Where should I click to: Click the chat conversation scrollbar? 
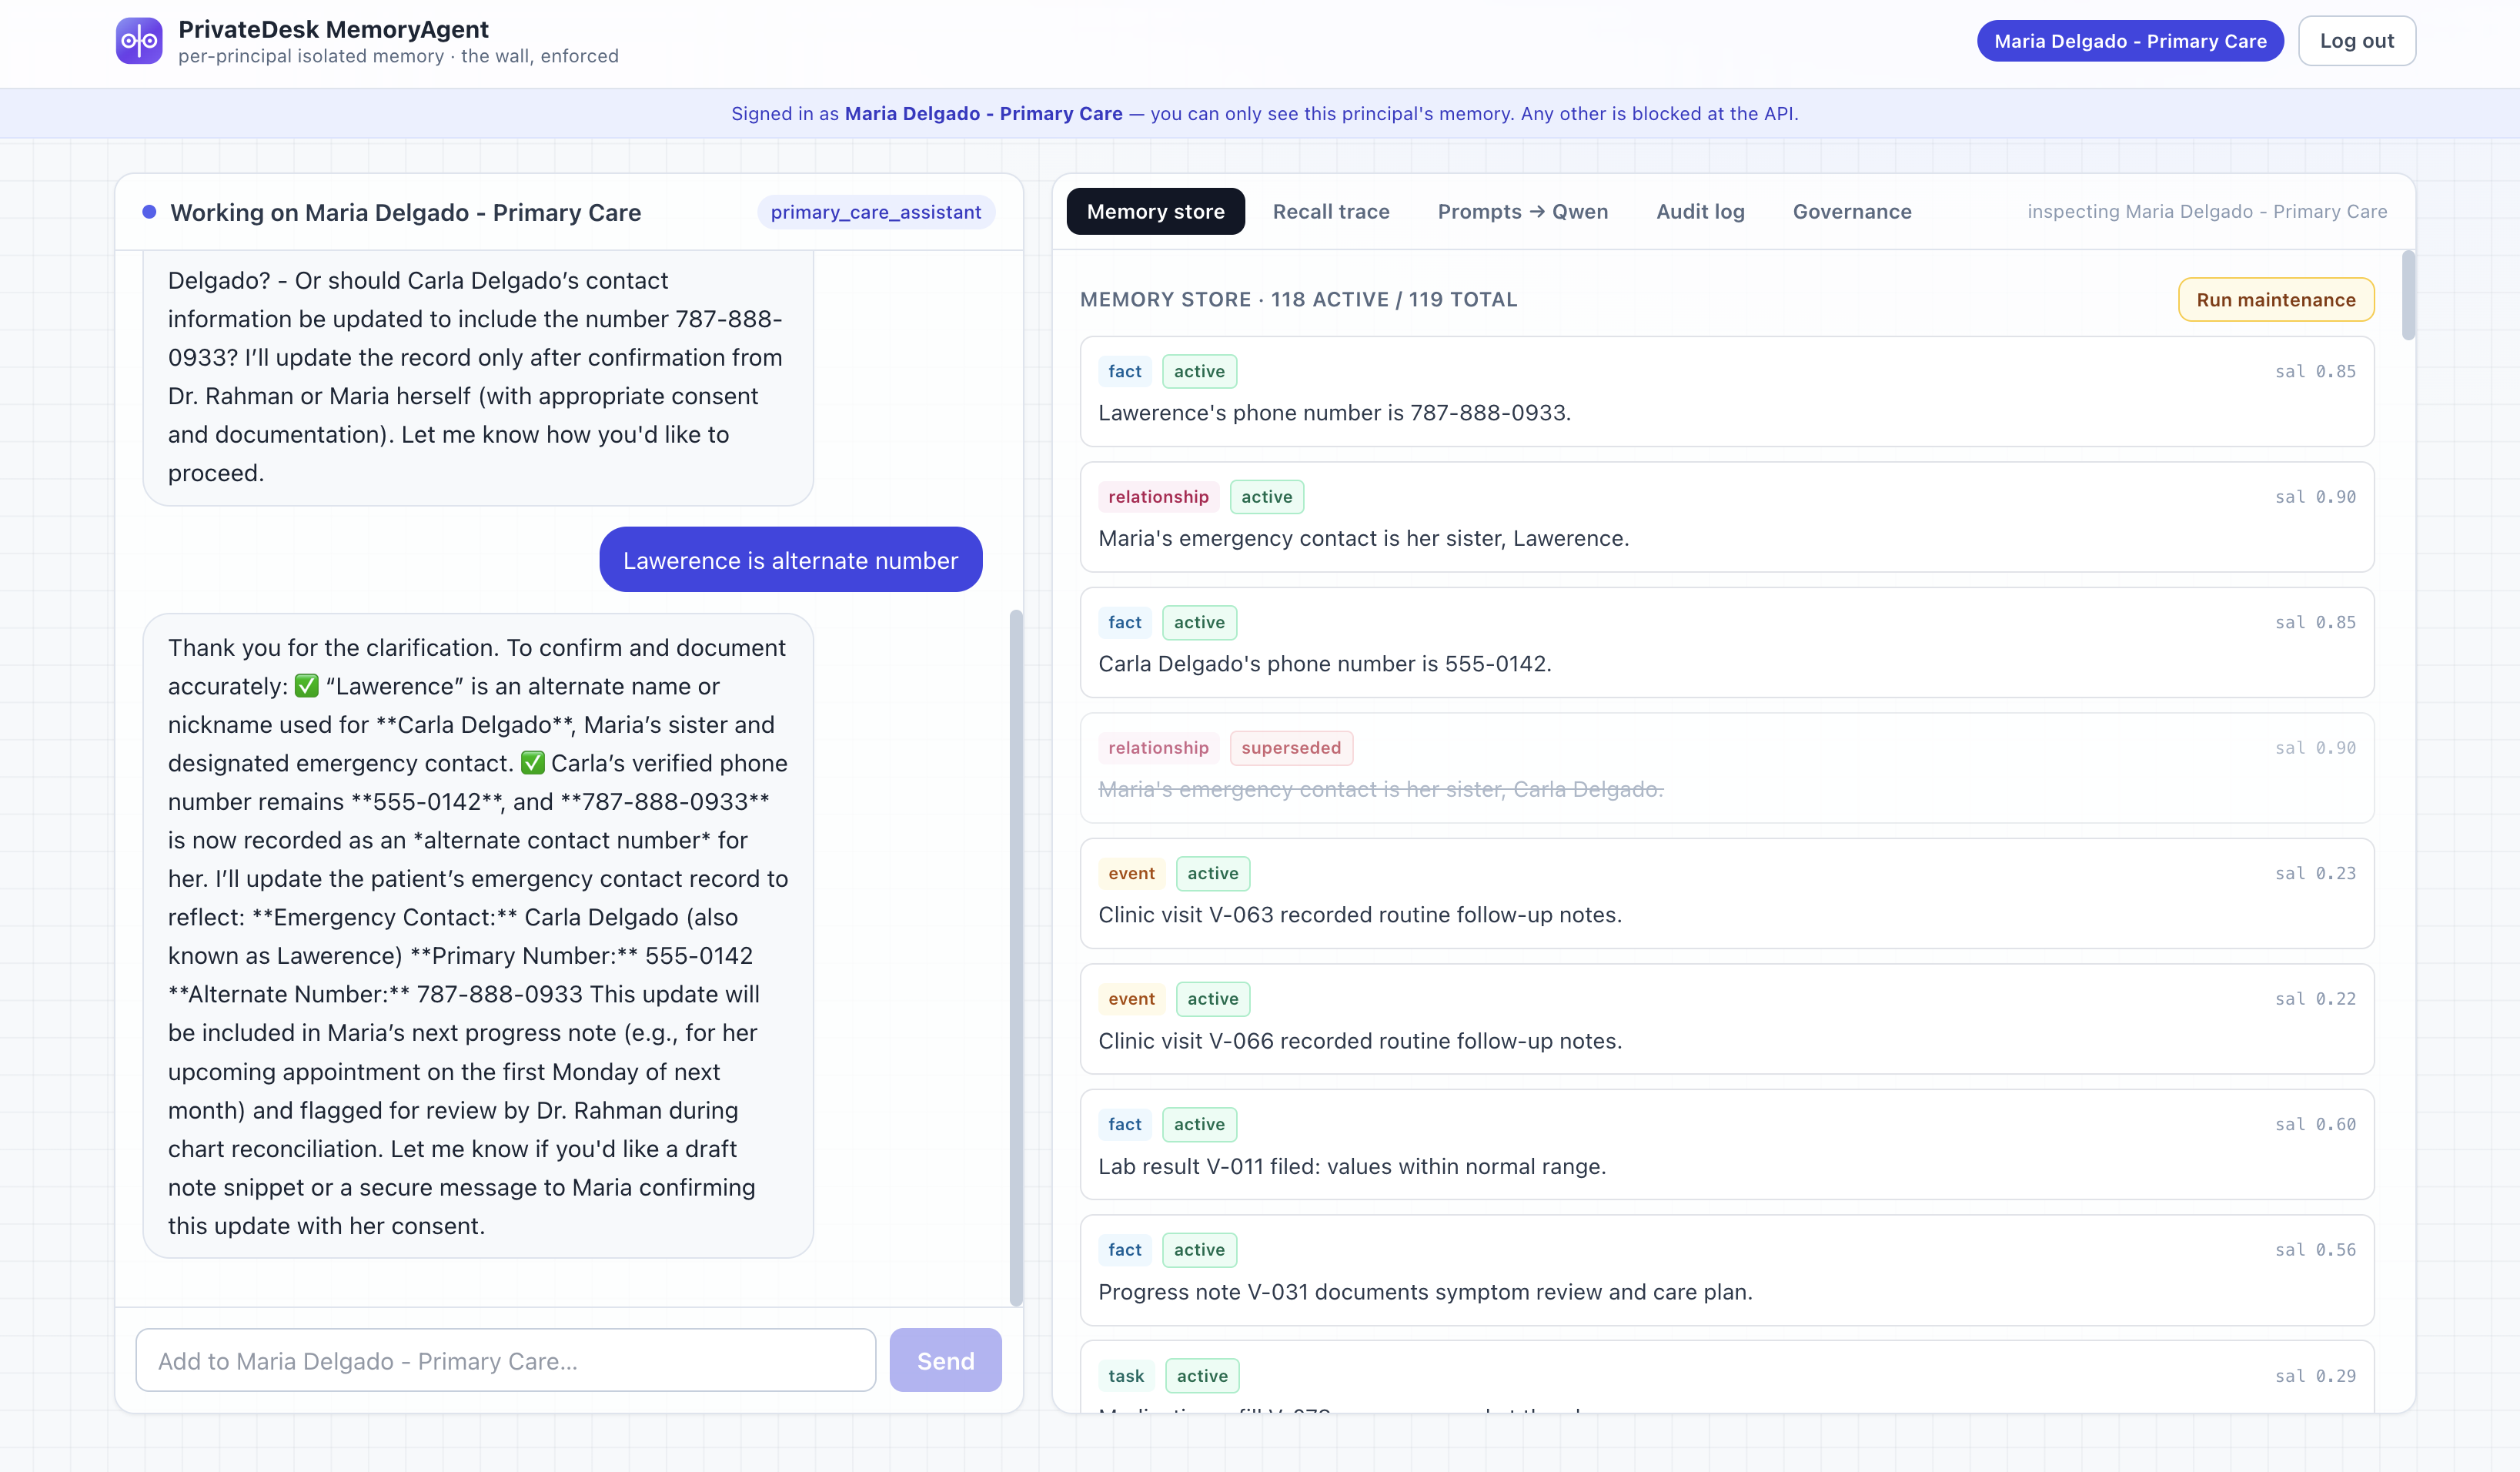(x=1016, y=957)
